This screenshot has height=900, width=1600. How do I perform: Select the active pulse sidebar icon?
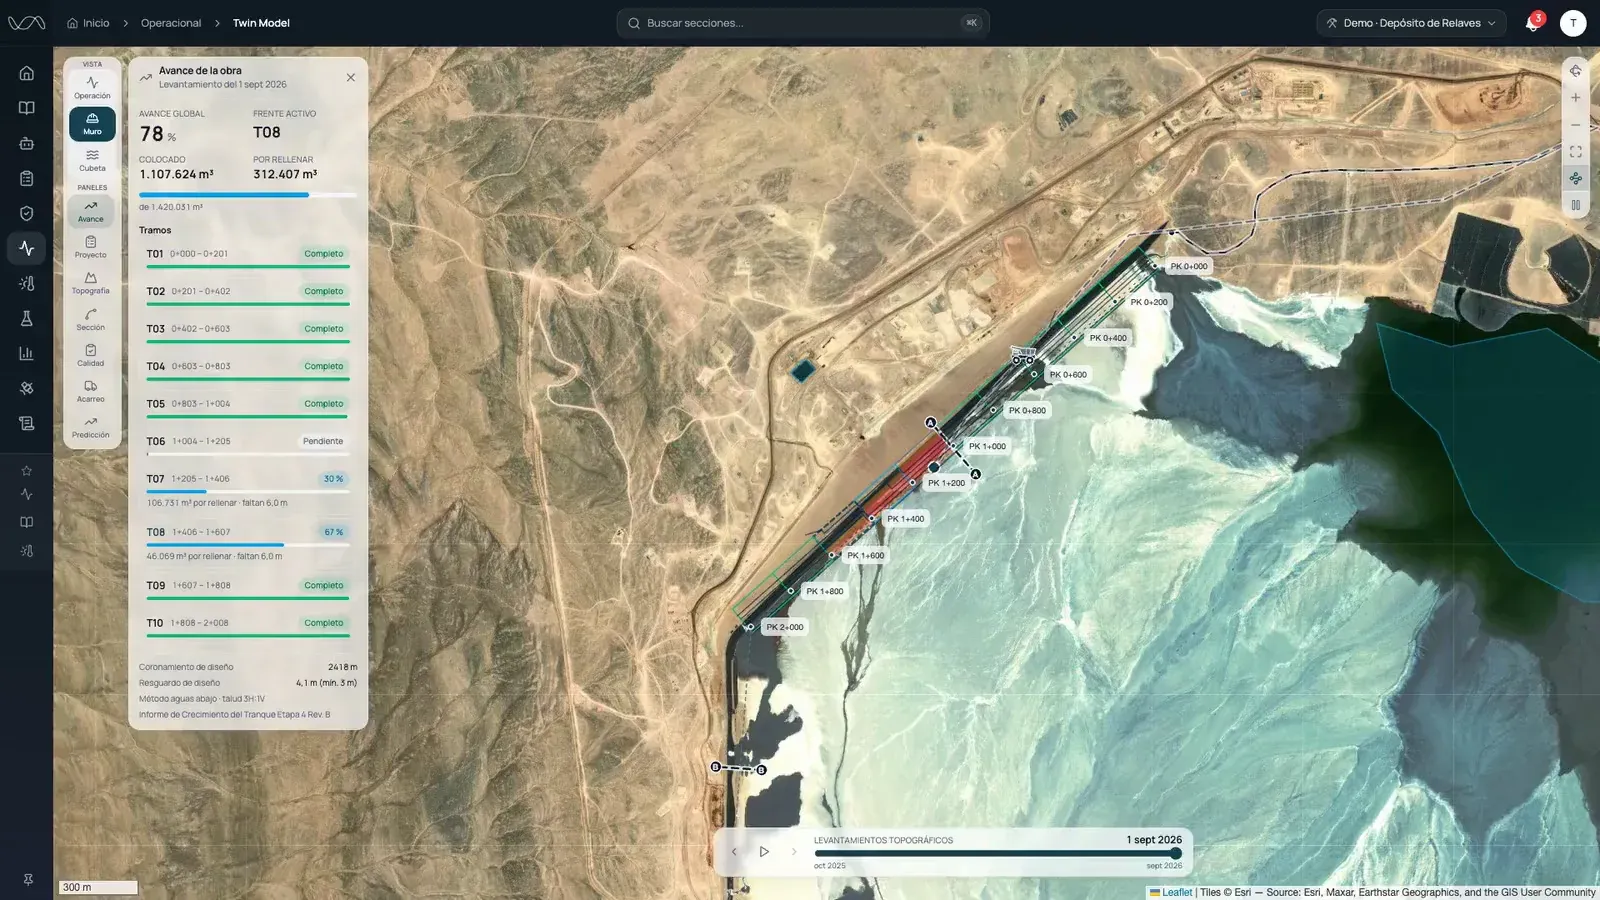(x=27, y=248)
